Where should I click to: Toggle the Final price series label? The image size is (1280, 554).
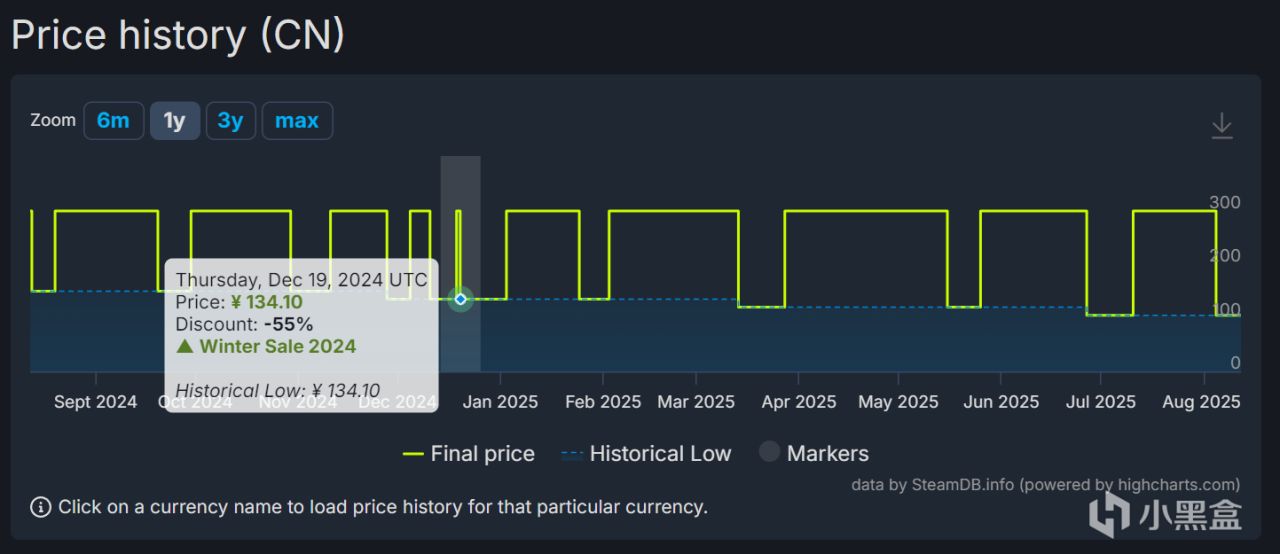click(482, 454)
